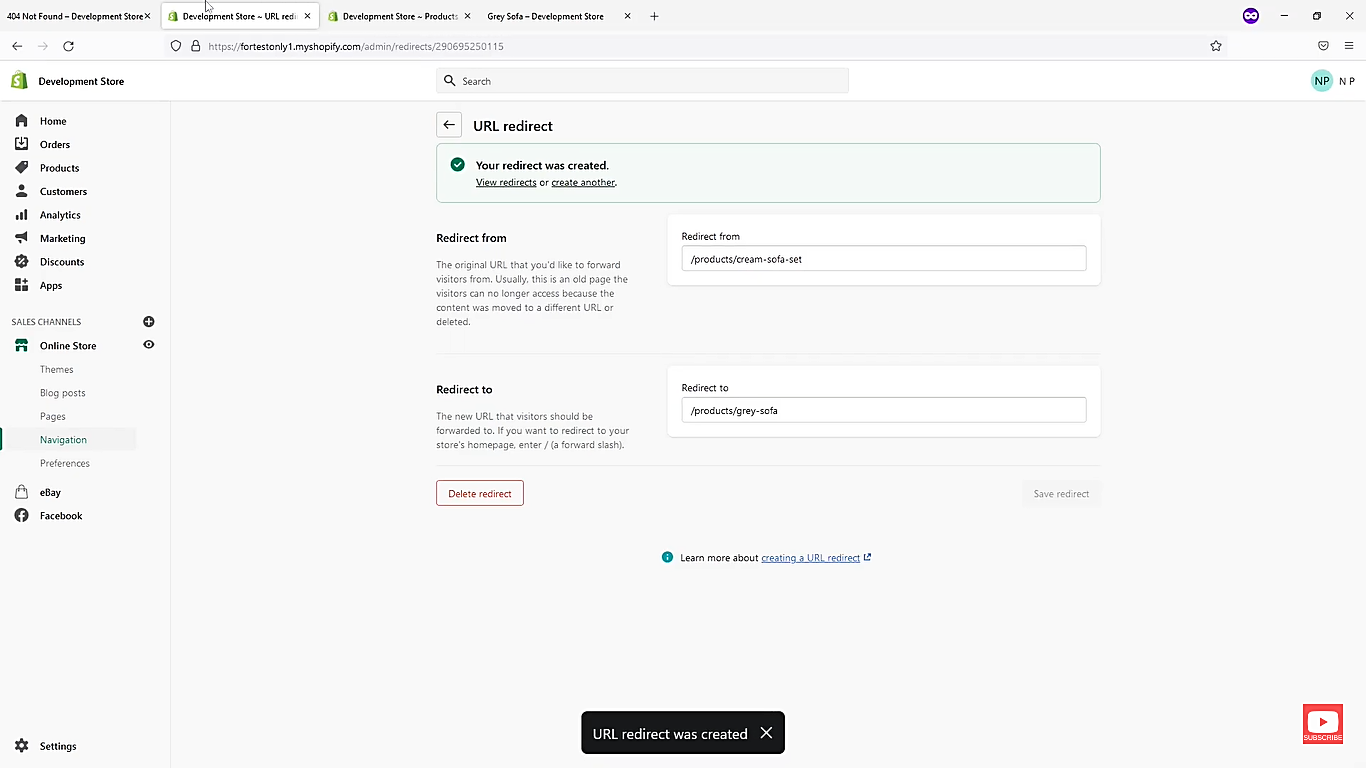Click the Save redirect button
This screenshot has width=1366, height=768.
(x=1061, y=493)
